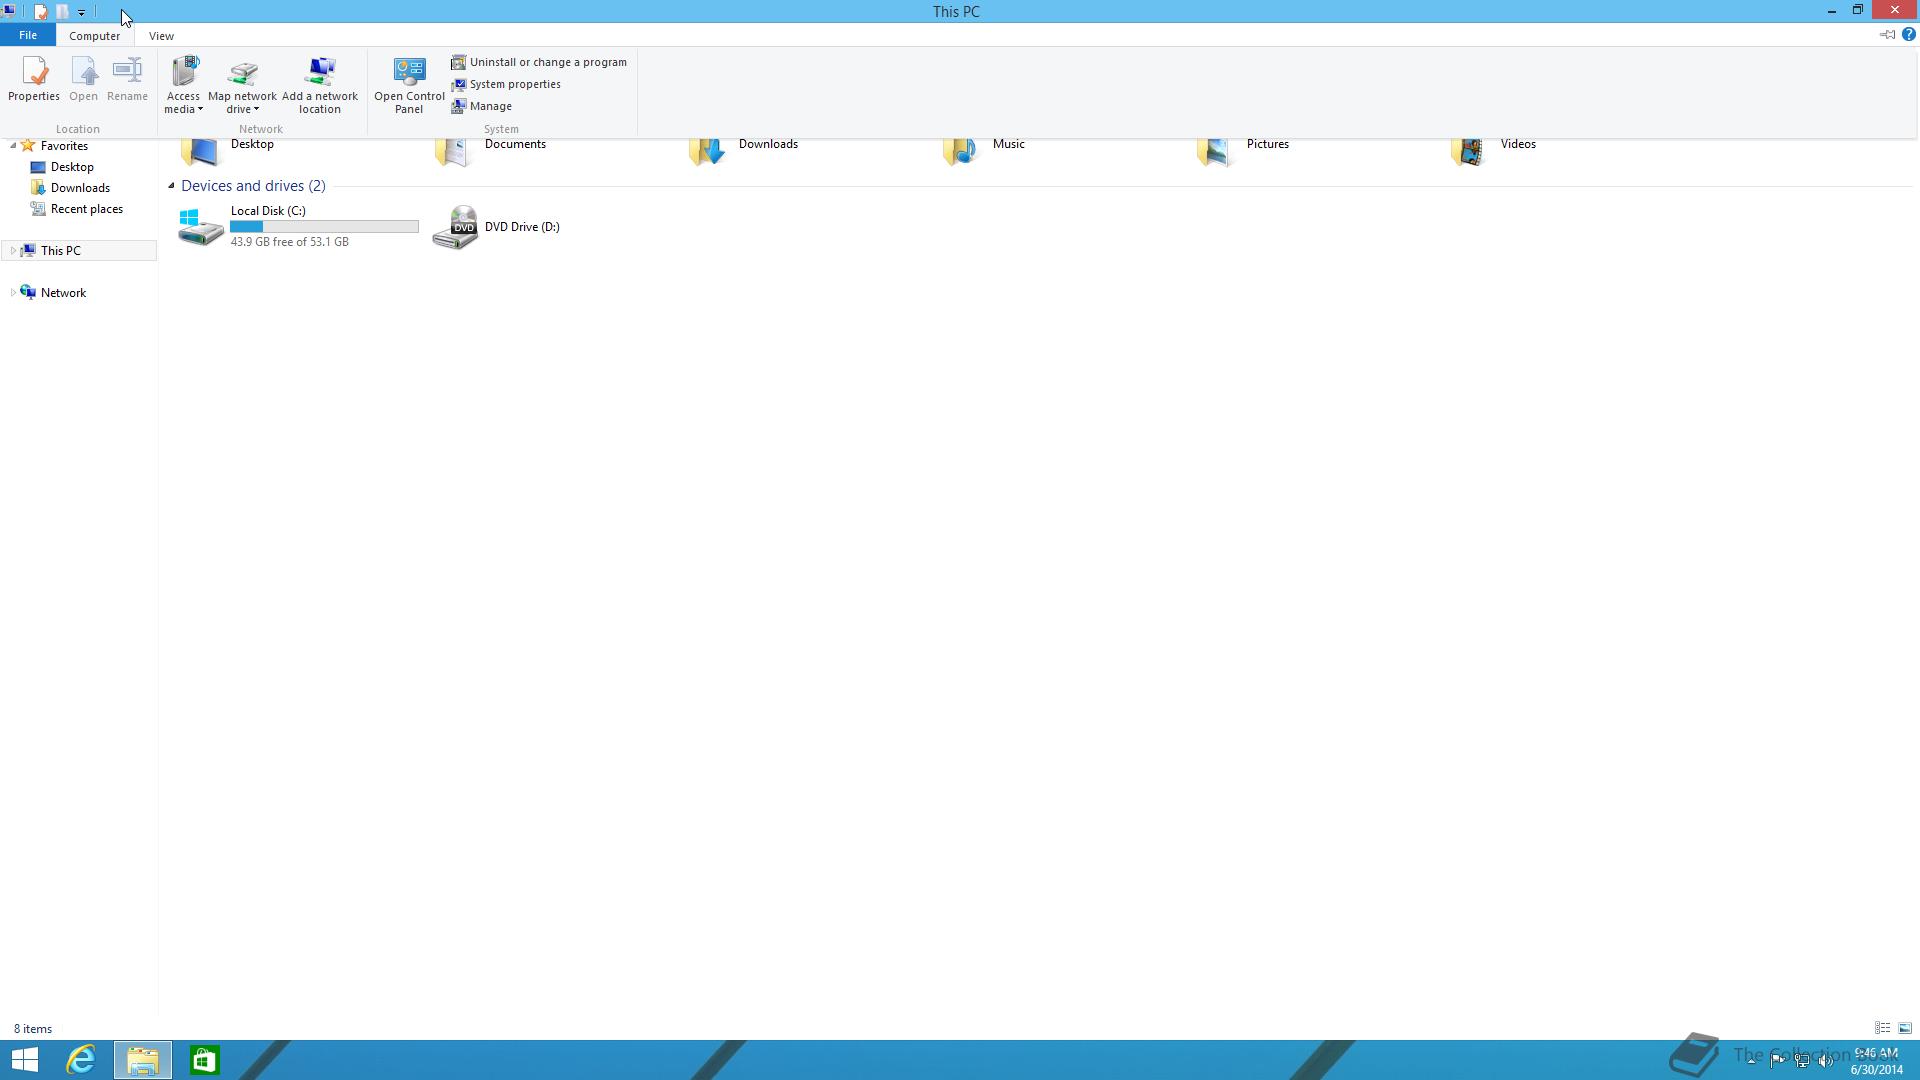The image size is (1920, 1080).
Task: Expand the Network tree node
Action: [12, 293]
